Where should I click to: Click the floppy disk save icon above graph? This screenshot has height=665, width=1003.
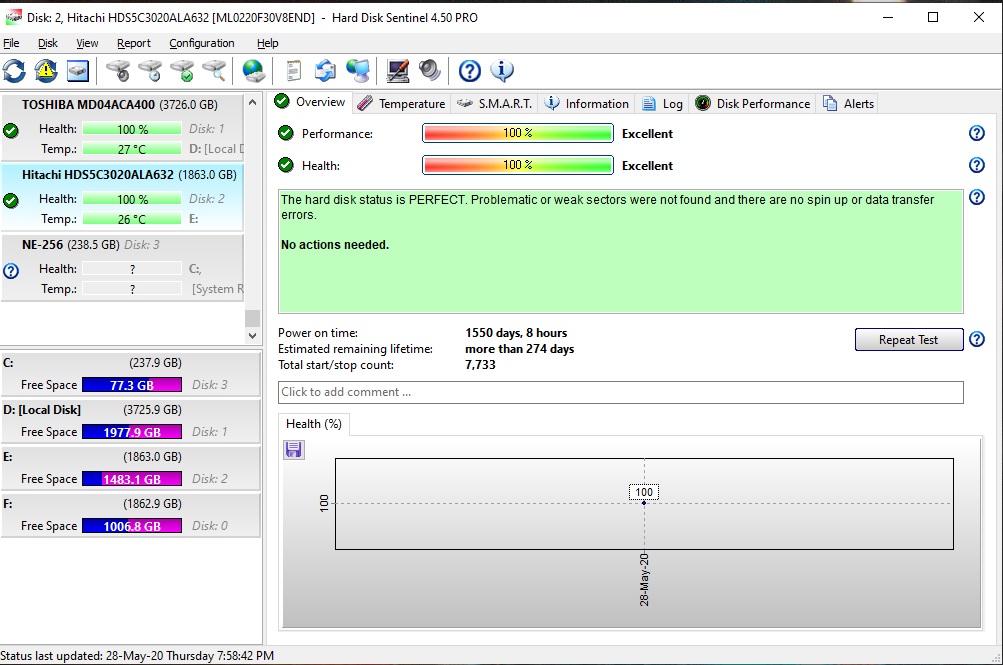tap(294, 450)
